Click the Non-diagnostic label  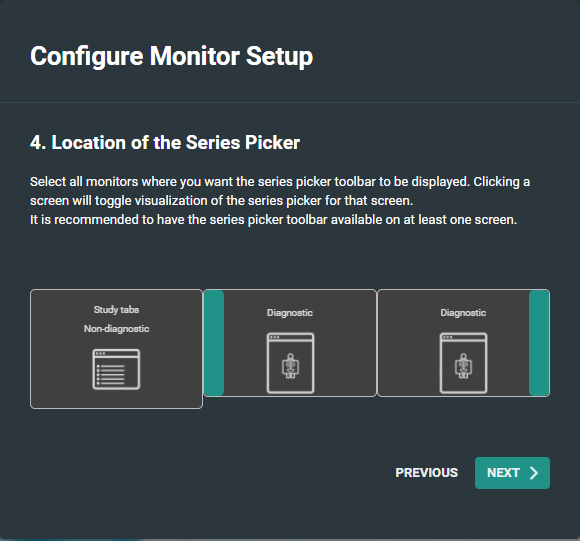coord(116,329)
